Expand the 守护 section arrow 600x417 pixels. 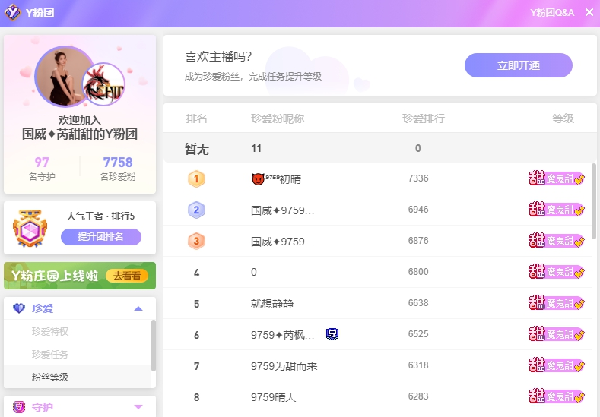[138, 407]
